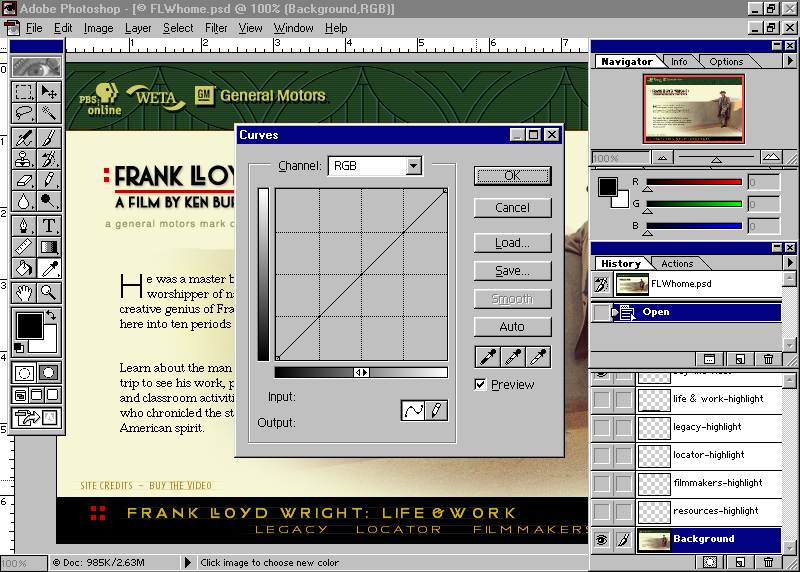Show the legacy-highlight layer visibility
Viewport: 800px width, 572px height.
(602, 428)
